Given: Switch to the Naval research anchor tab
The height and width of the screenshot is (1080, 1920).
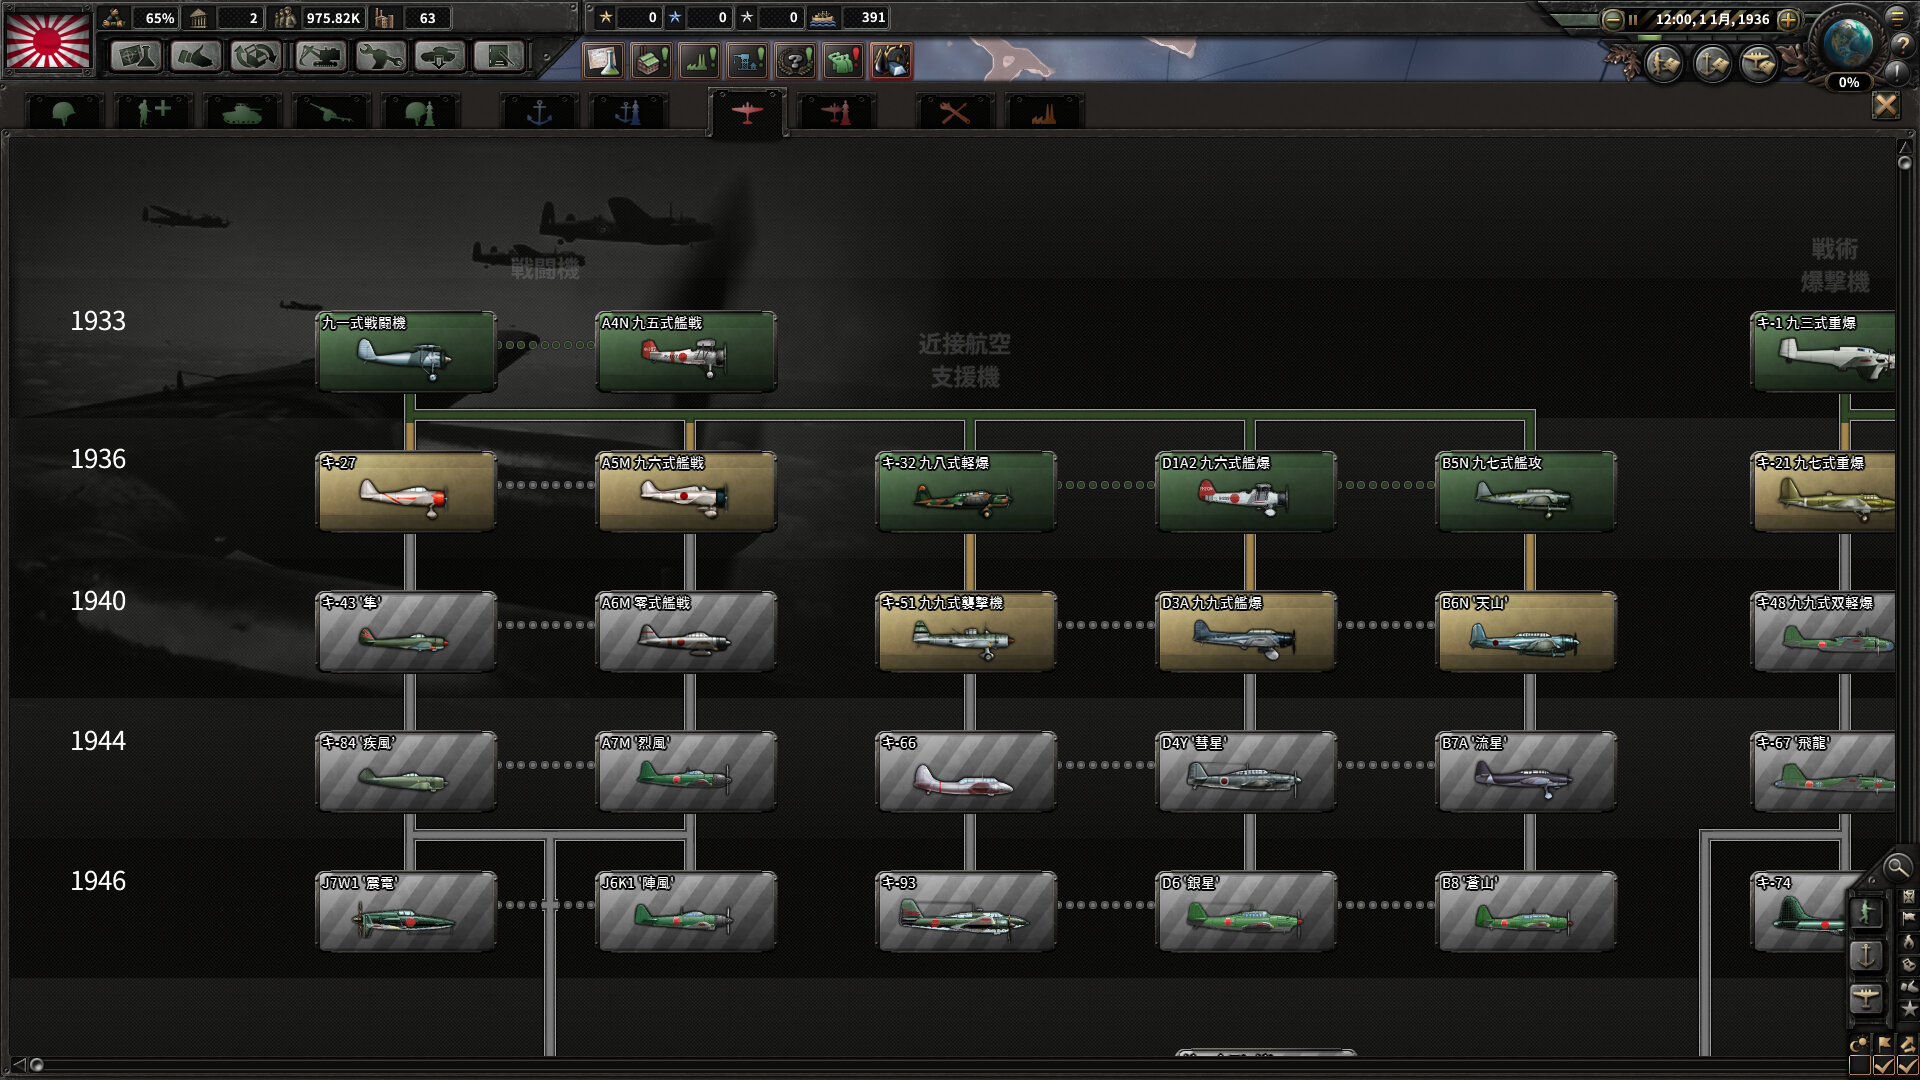Looking at the screenshot, I should click(x=539, y=112).
